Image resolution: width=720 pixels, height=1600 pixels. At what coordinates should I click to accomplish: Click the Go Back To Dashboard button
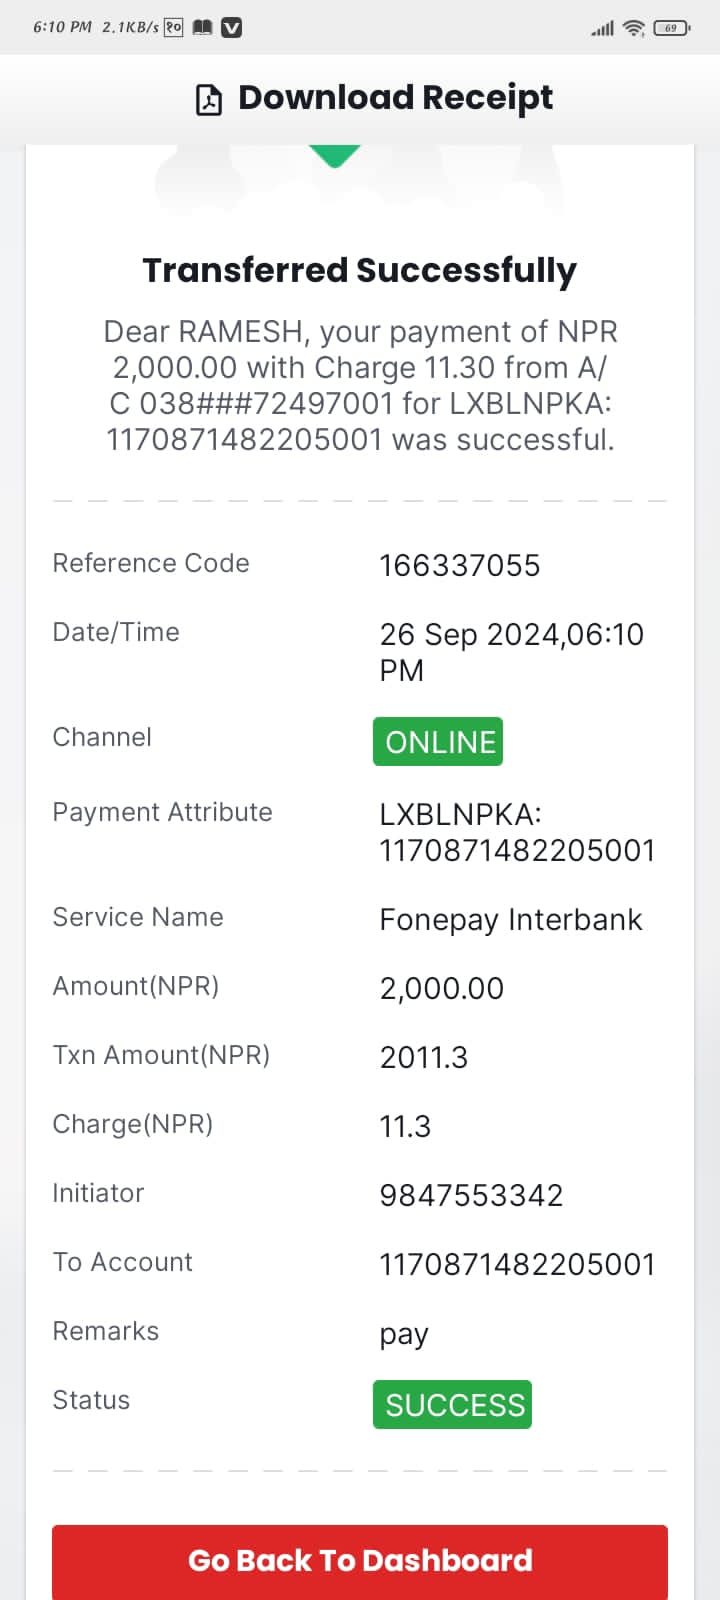pyautogui.click(x=360, y=1561)
